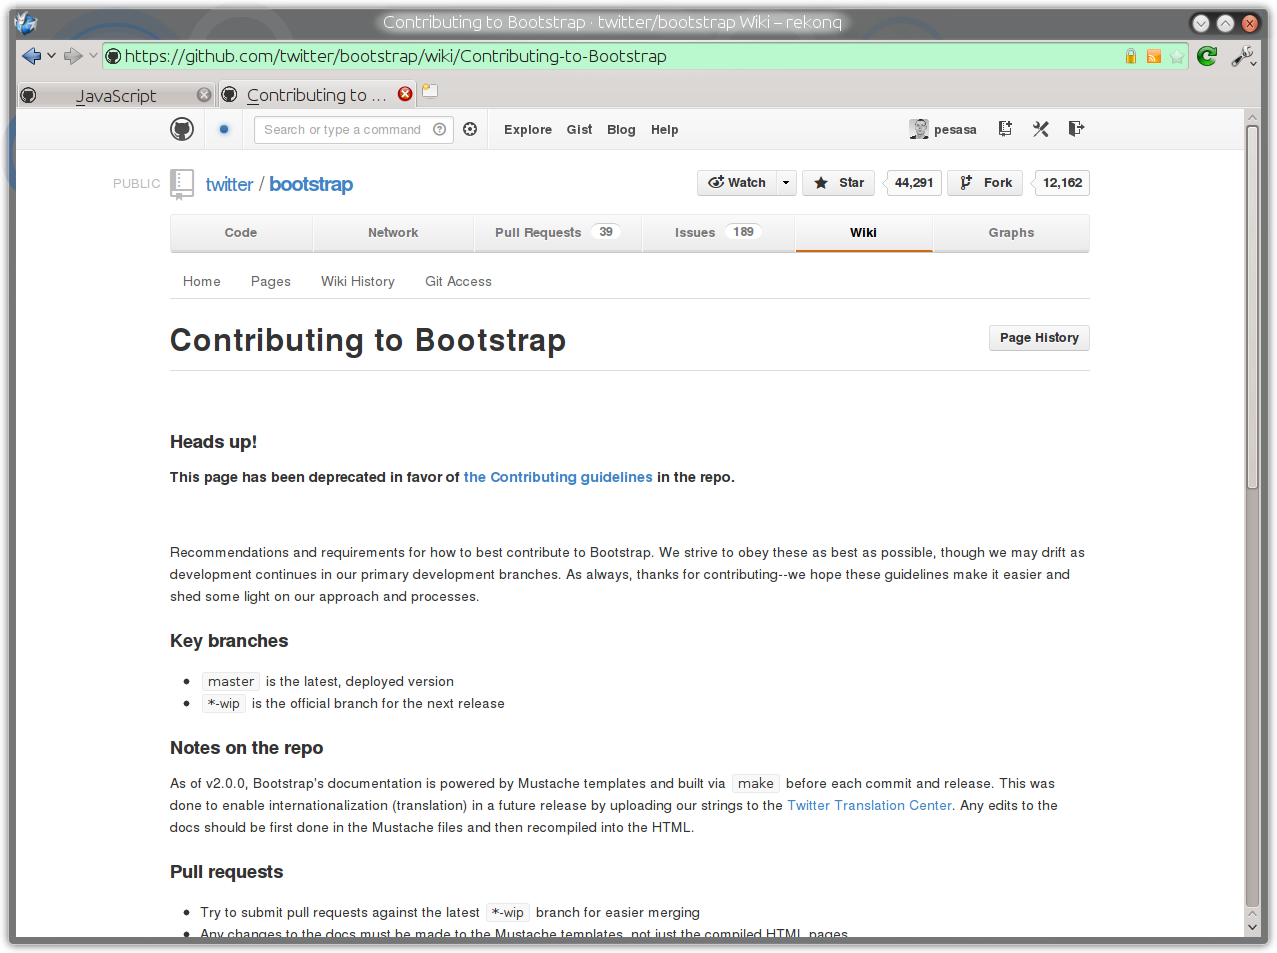Select the Wiki tab

(x=863, y=233)
